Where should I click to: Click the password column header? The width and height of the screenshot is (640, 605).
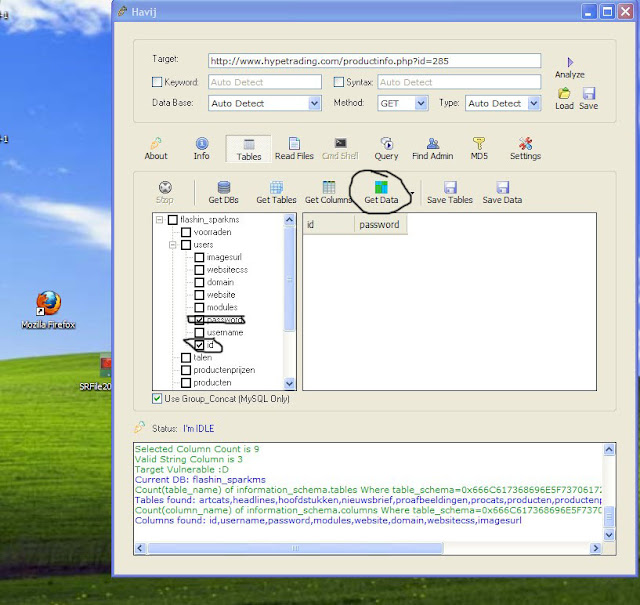tap(380, 225)
